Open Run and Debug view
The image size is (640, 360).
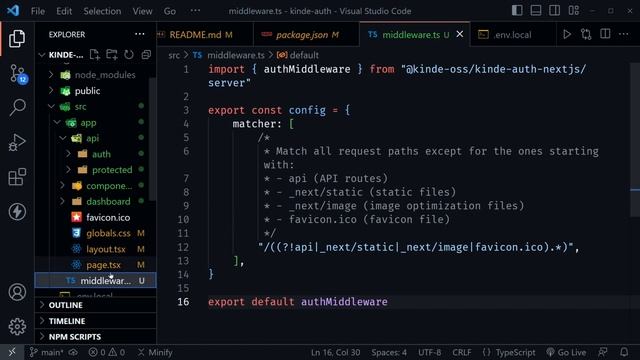pos(17,142)
